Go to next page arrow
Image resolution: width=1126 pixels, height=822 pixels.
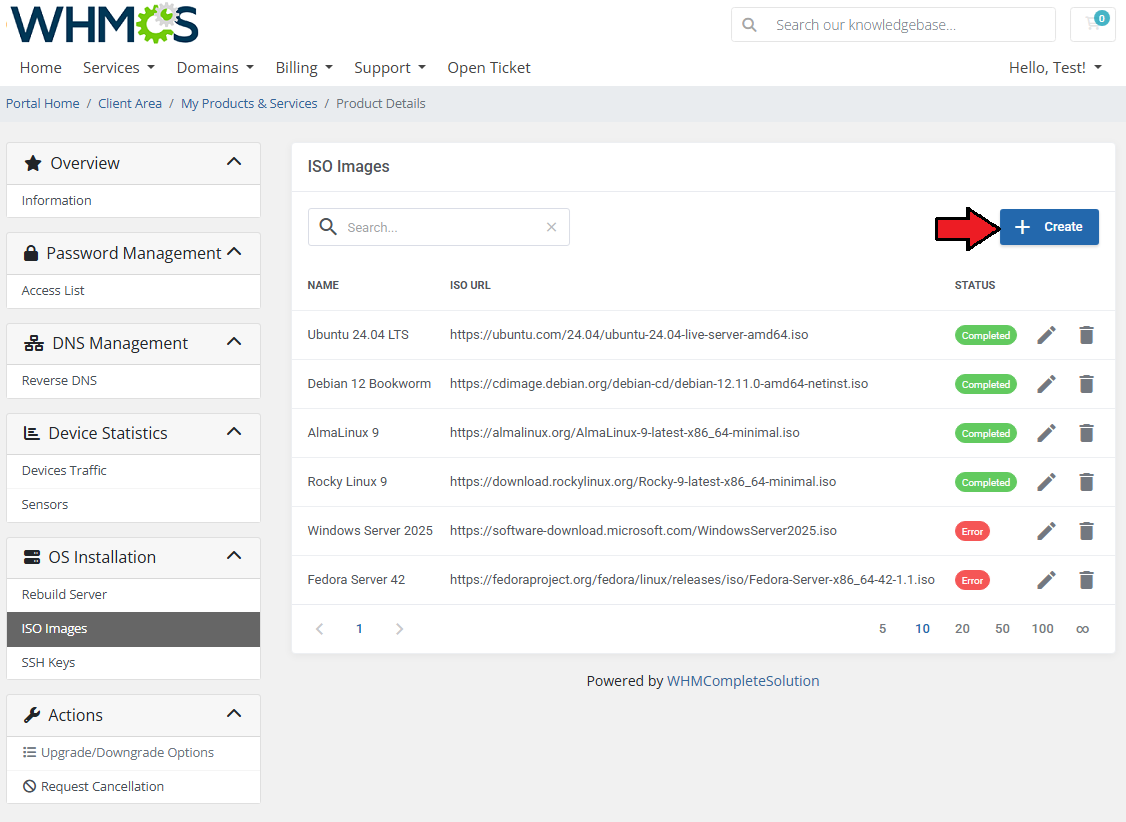[399, 629]
